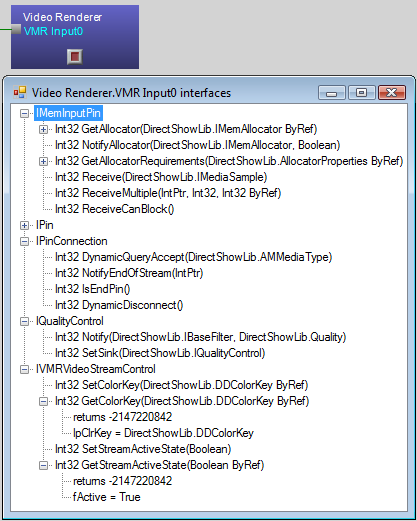Minimize the interfaces window

point(332,93)
